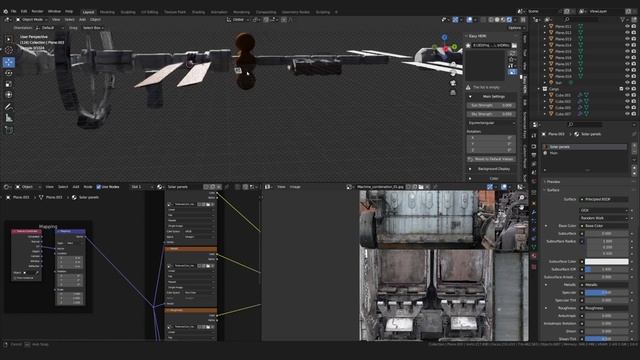
Task: Click the Blender logo menu icon
Action: coord(5,11)
